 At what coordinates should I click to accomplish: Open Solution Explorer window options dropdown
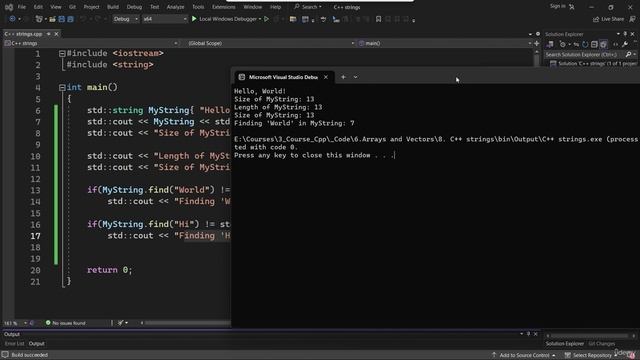coord(618,34)
